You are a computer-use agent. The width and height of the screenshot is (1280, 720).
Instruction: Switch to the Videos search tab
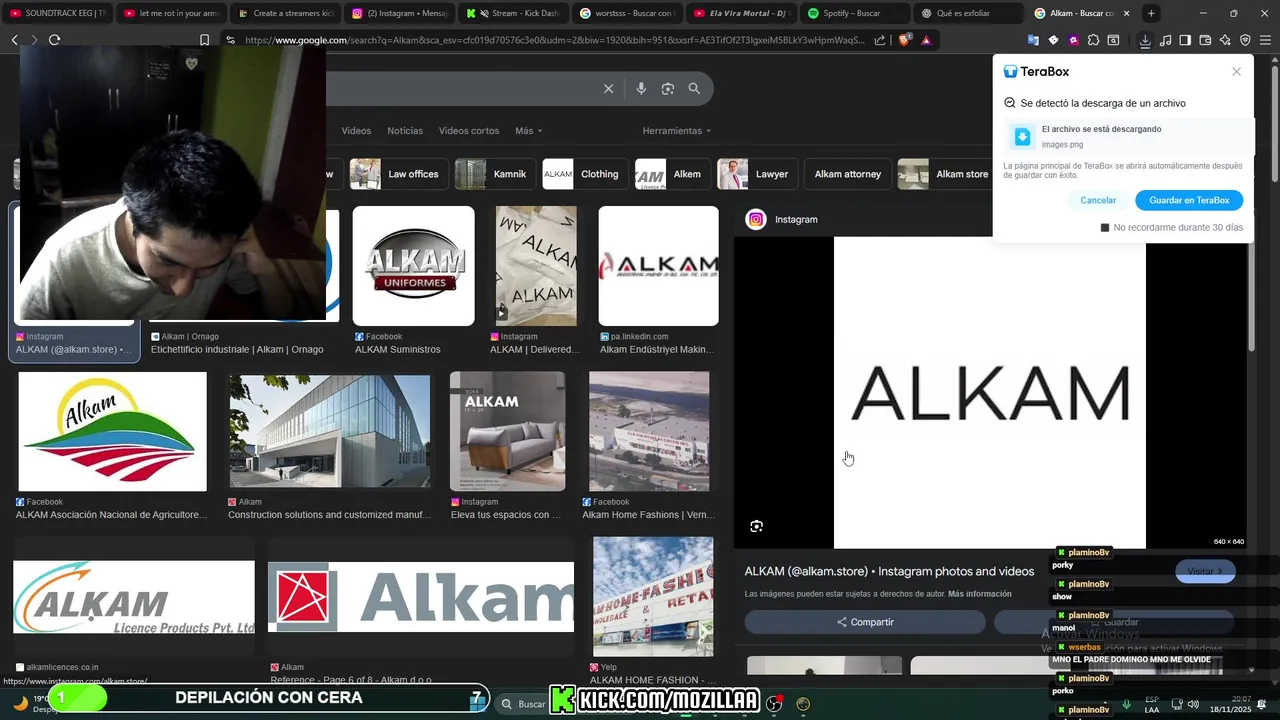pyautogui.click(x=356, y=131)
